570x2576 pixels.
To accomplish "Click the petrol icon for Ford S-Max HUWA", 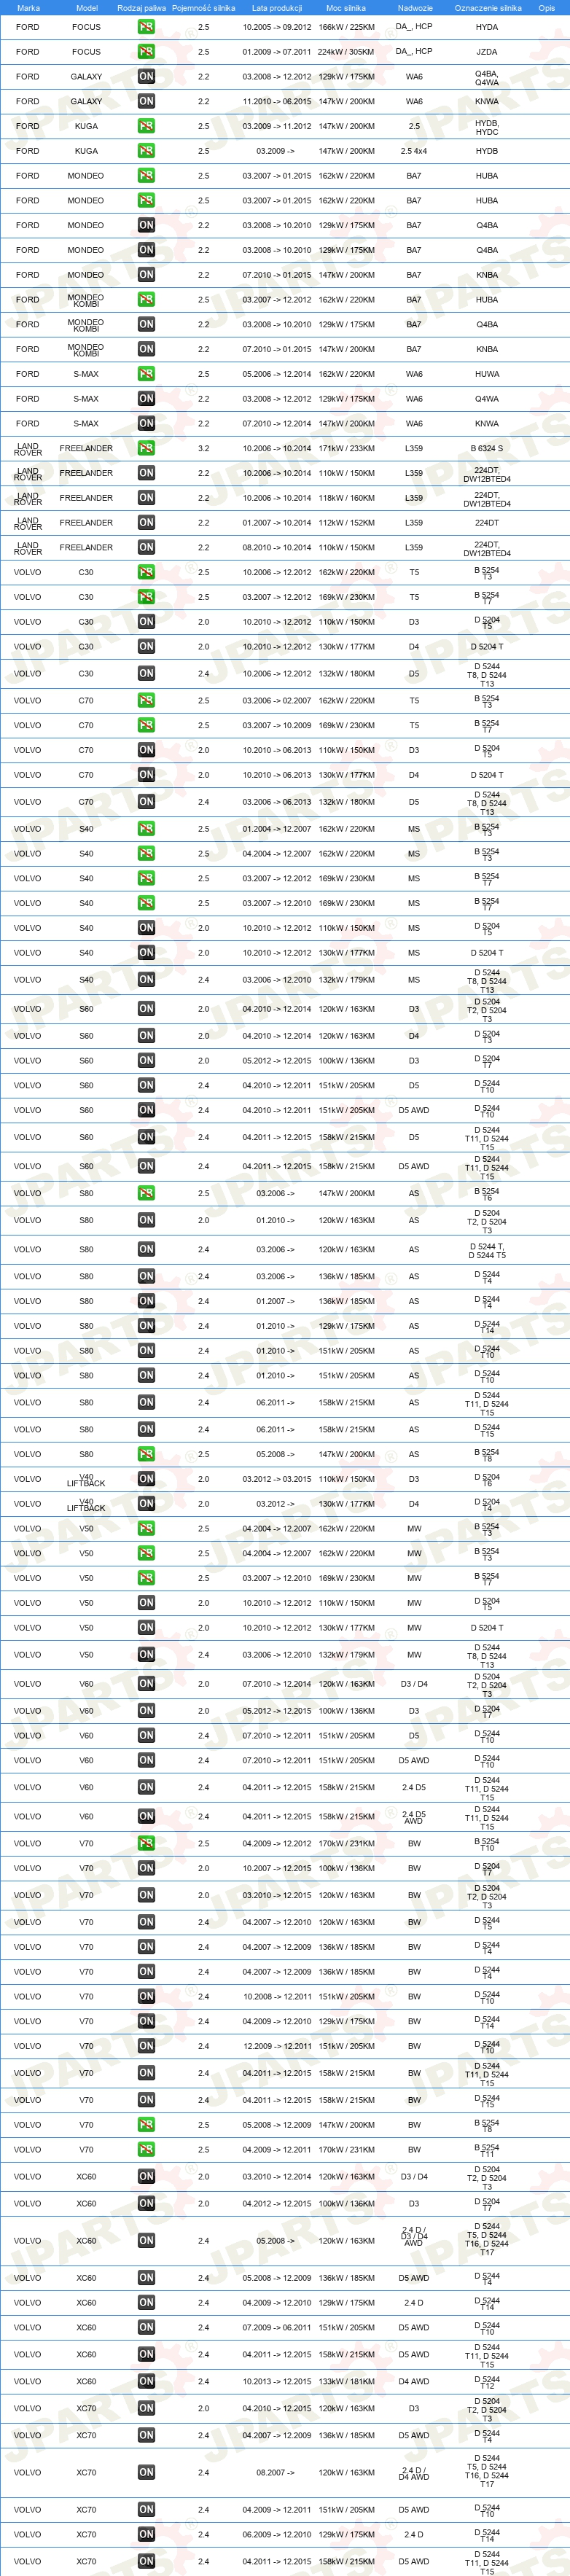I will [x=146, y=374].
